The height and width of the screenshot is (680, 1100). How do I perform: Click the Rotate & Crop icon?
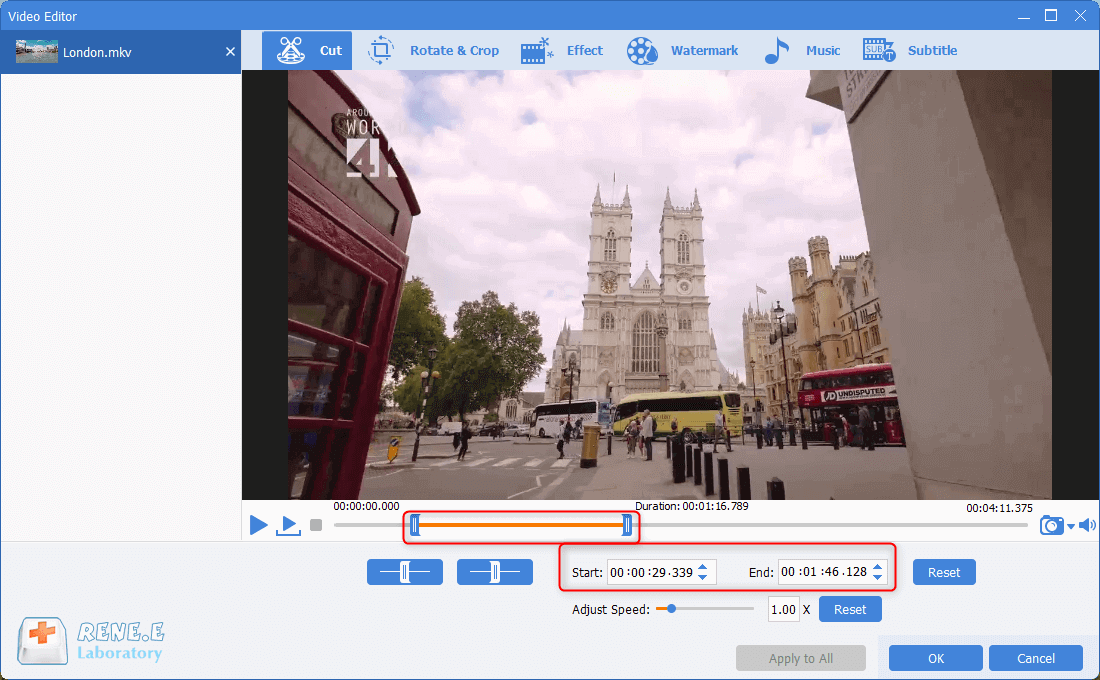coord(381,51)
